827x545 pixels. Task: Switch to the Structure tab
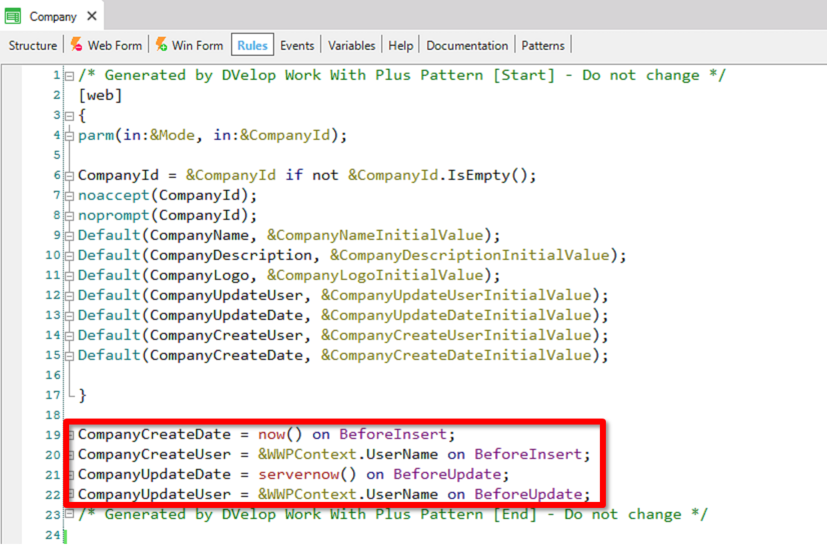(33, 45)
